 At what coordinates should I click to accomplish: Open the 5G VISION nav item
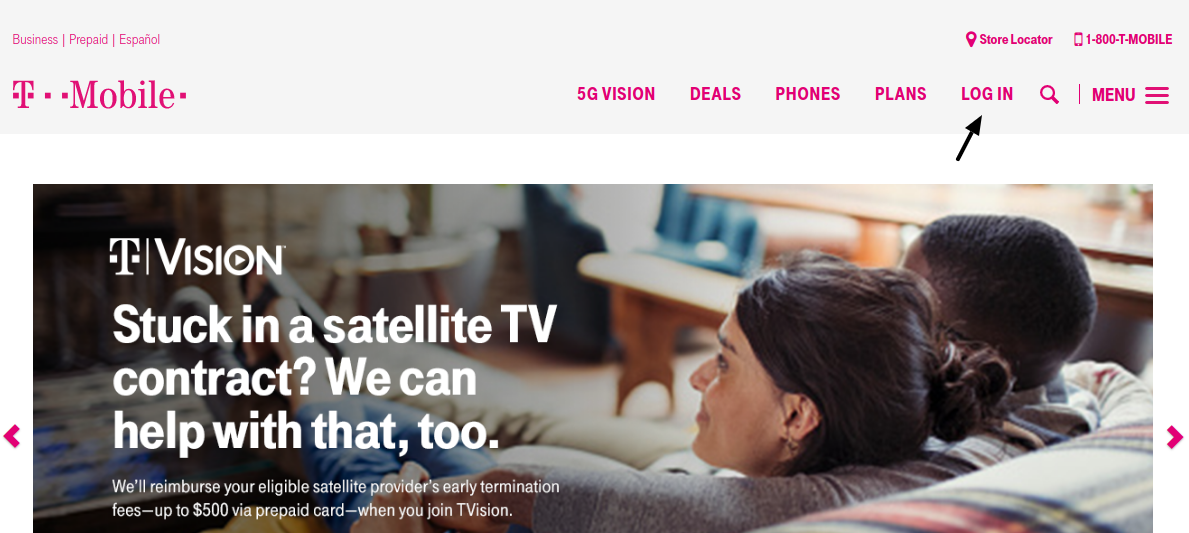pyautogui.click(x=616, y=95)
